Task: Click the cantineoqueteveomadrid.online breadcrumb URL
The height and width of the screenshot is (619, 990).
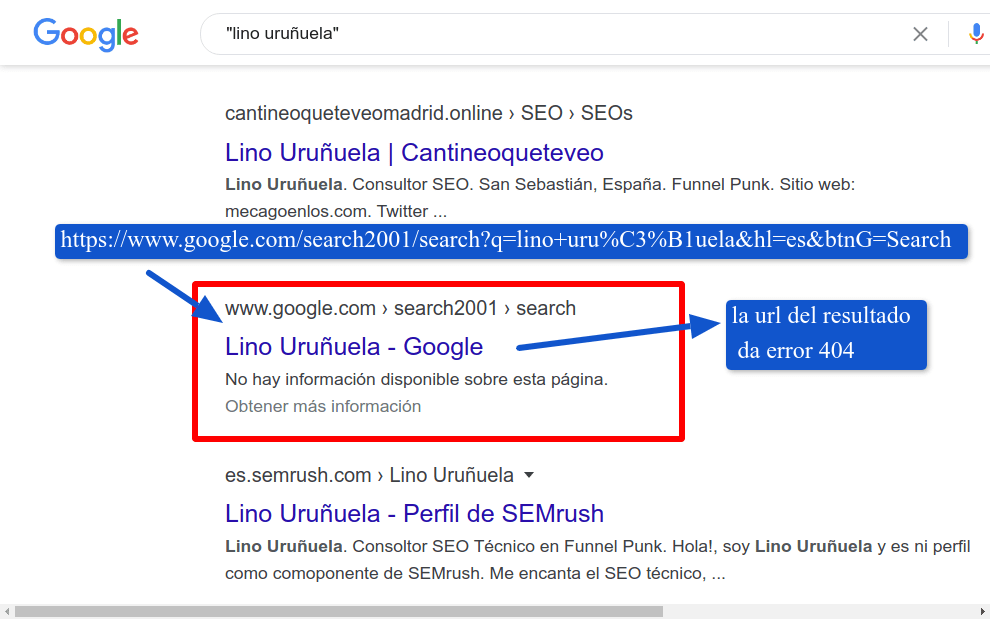Action: coord(429,113)
